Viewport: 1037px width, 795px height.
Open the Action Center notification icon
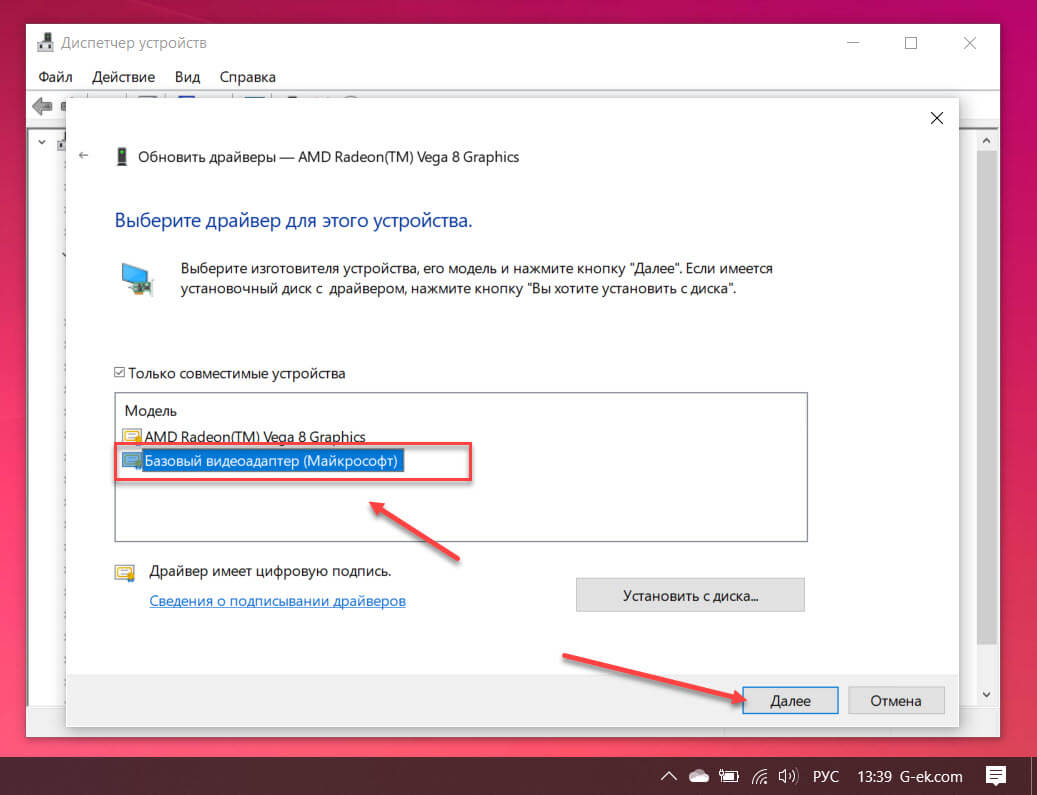pos(996,776)
